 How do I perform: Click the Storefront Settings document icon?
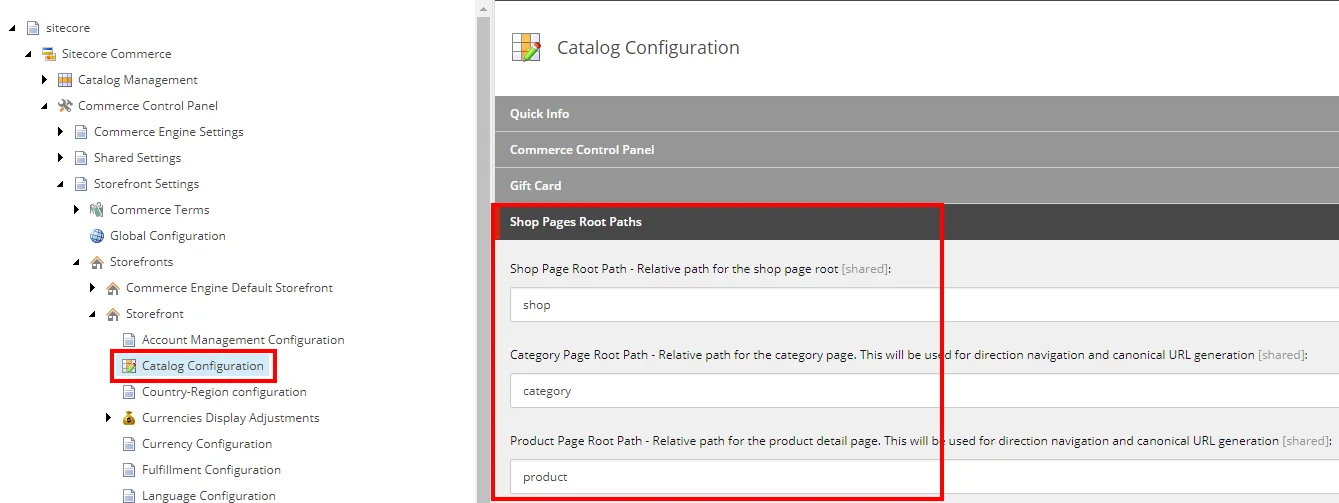(81, 184)
